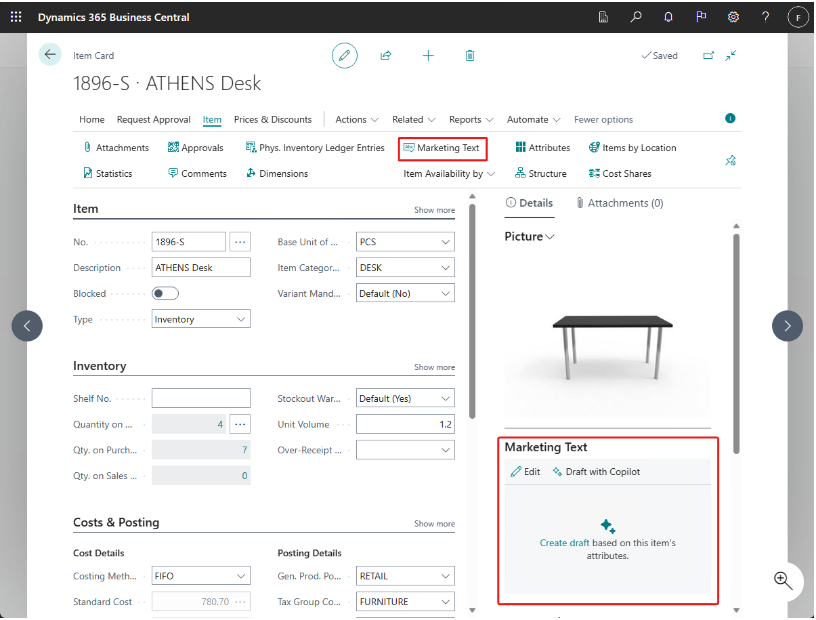Go to the next record
This screenshot has width=816, height=620.
tap(787, 326)
